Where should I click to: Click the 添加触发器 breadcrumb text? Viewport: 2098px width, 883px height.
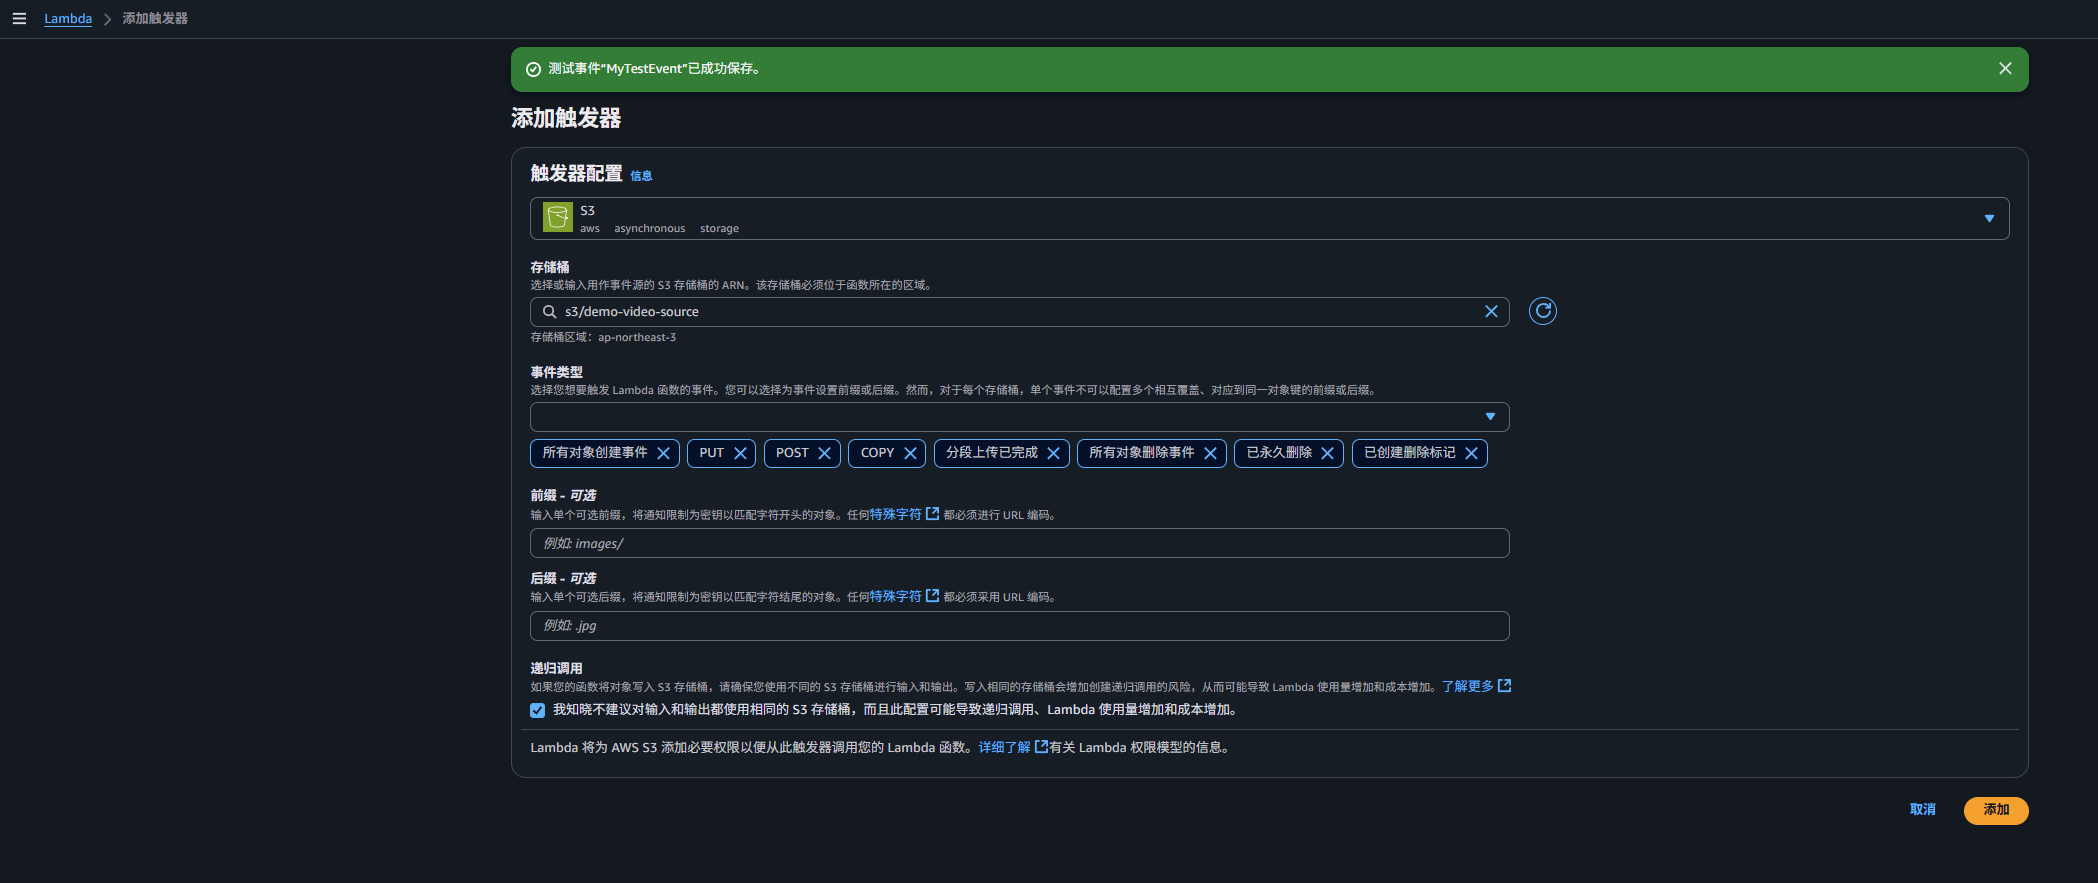155,19
